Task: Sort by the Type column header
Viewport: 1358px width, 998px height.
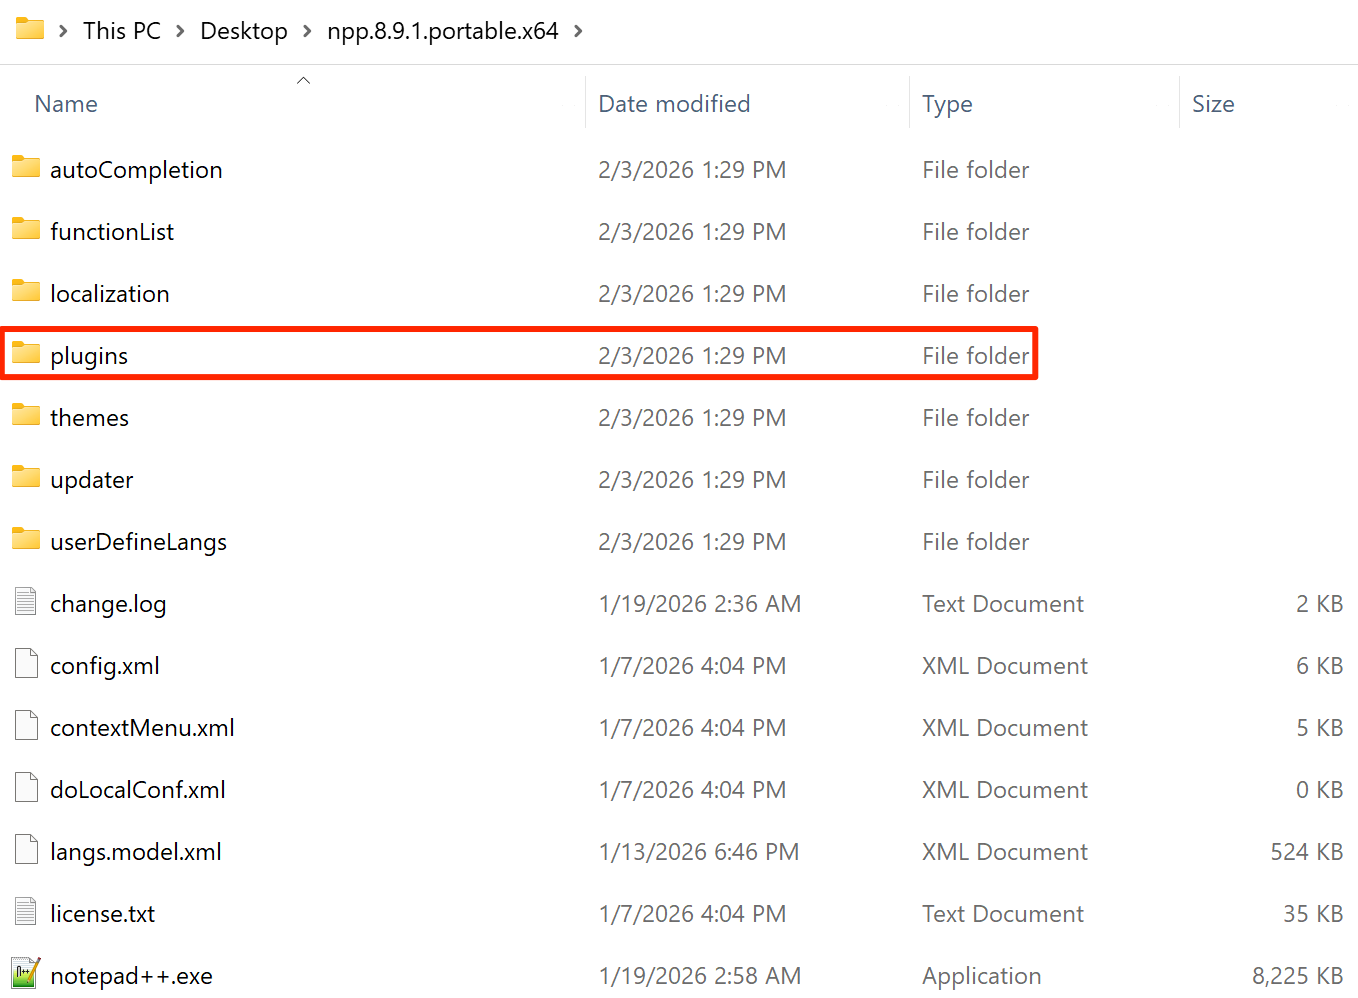Action: 947,103
